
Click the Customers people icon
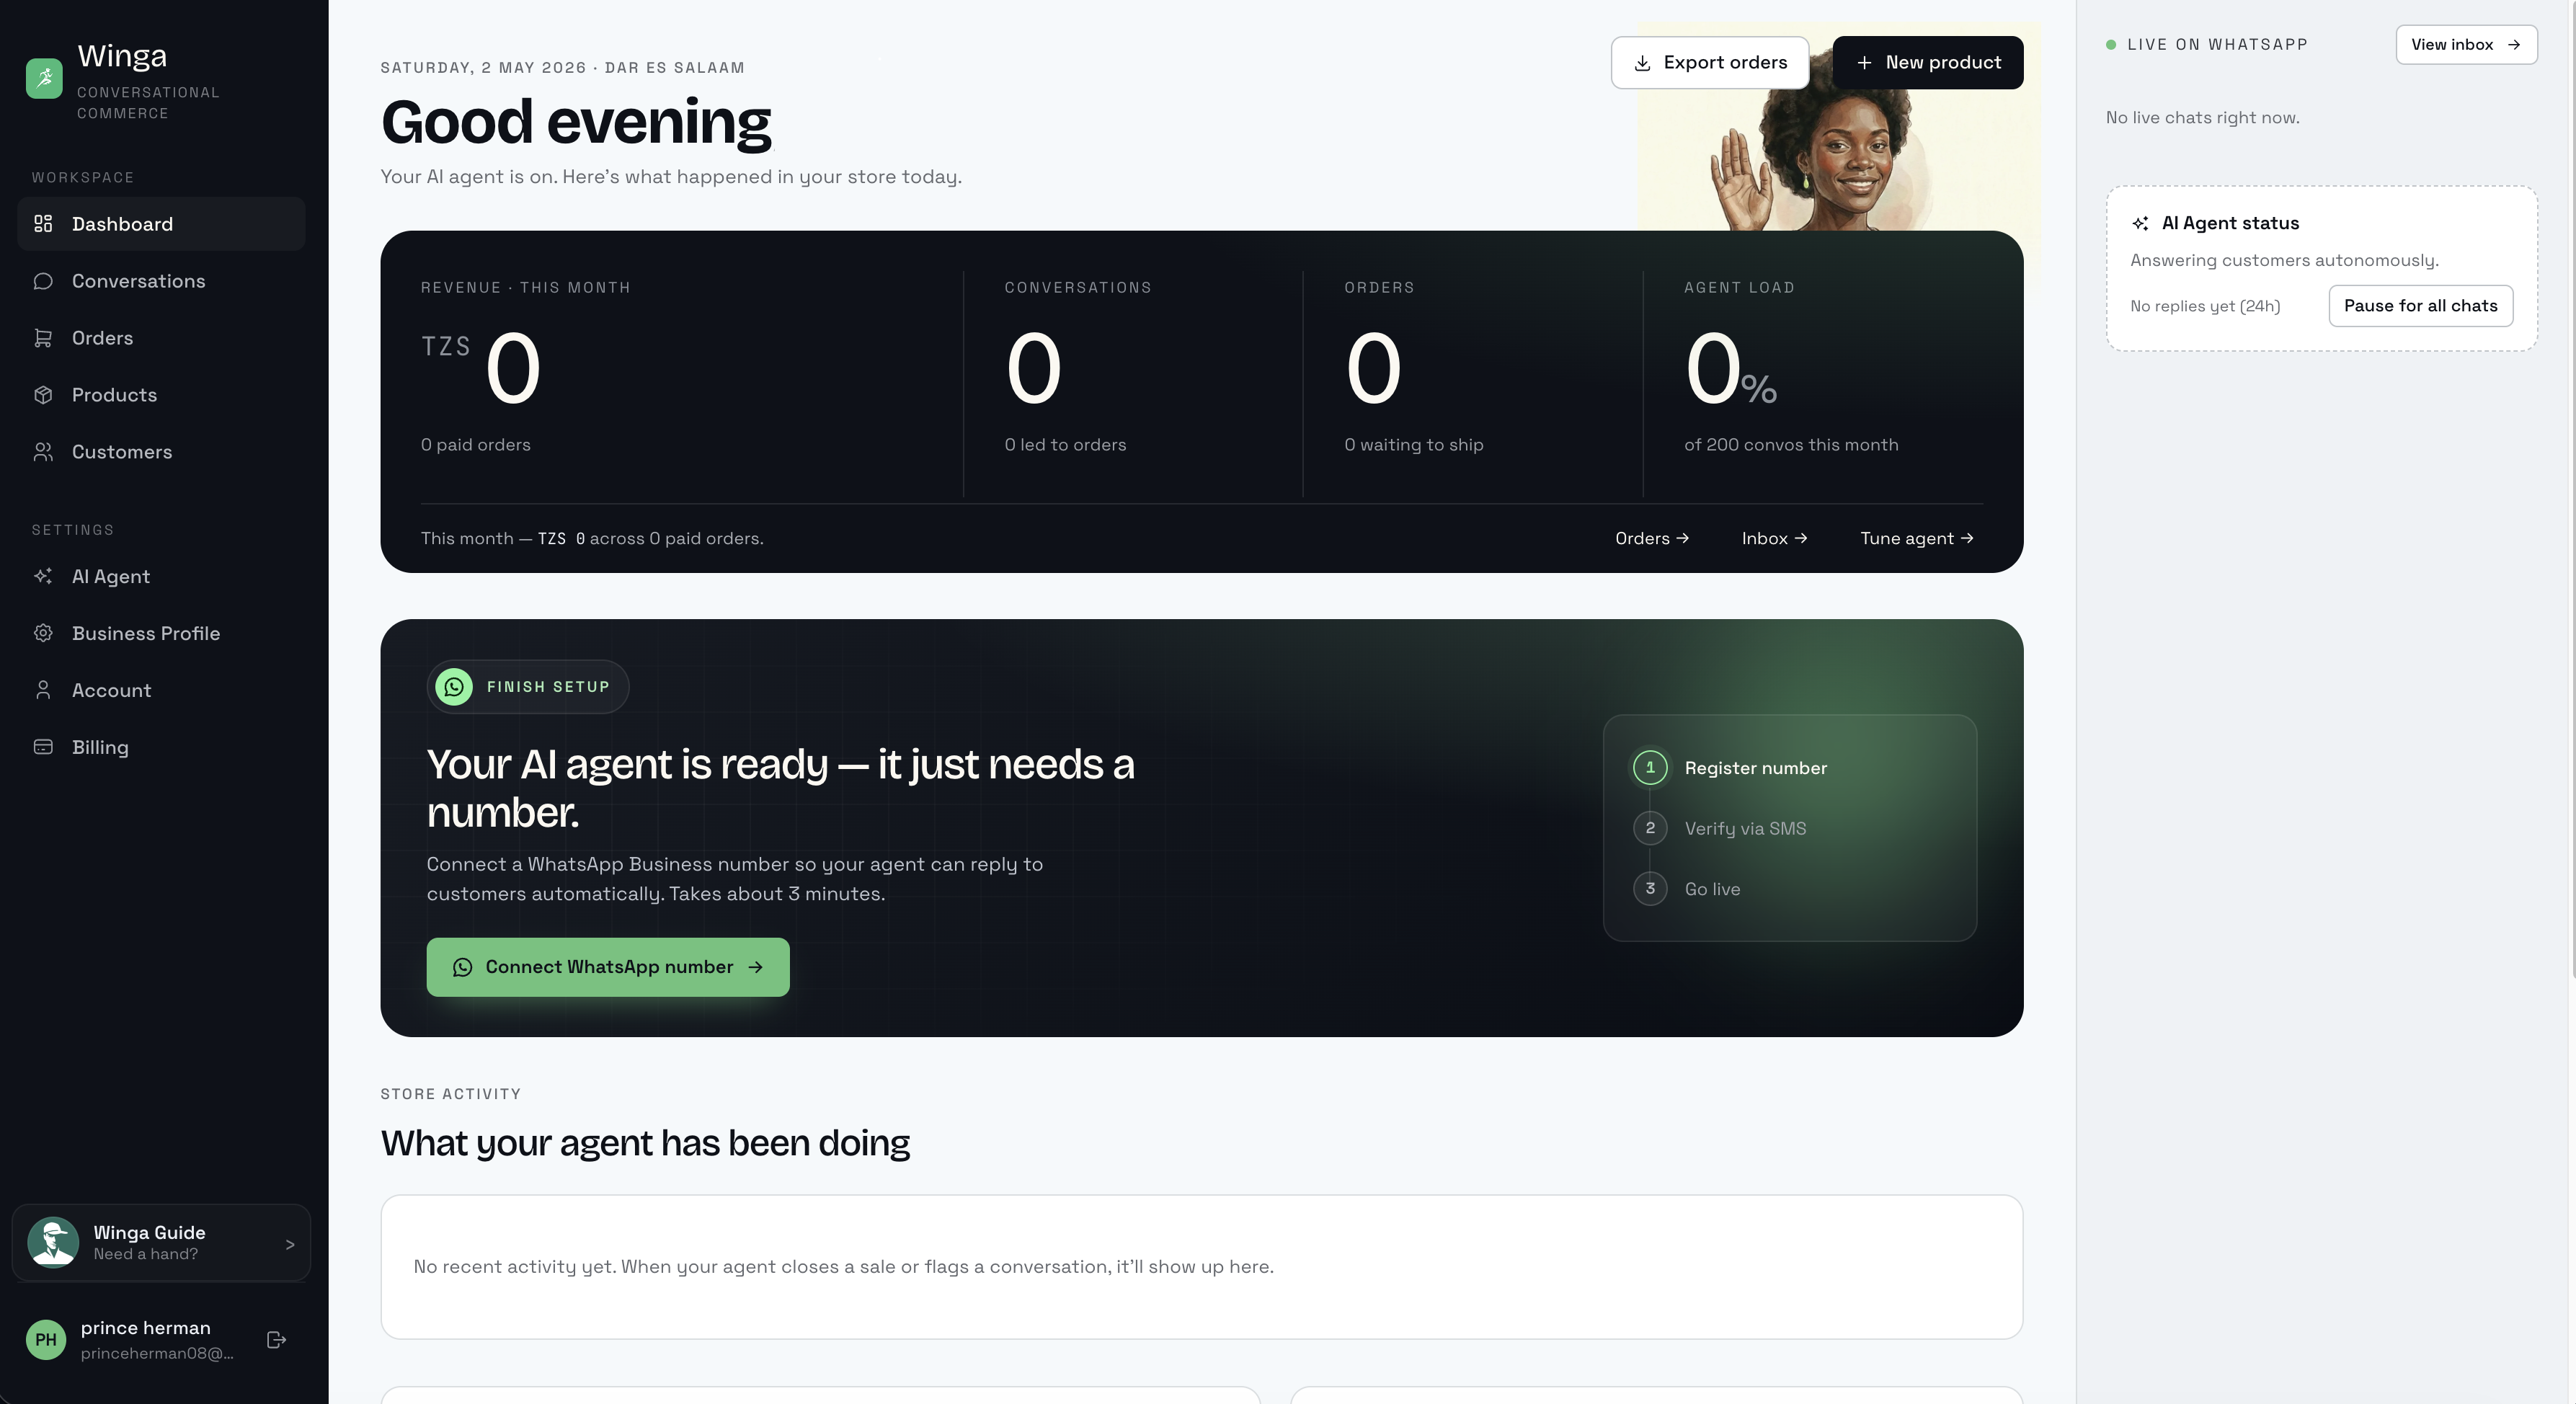(43, 452)
